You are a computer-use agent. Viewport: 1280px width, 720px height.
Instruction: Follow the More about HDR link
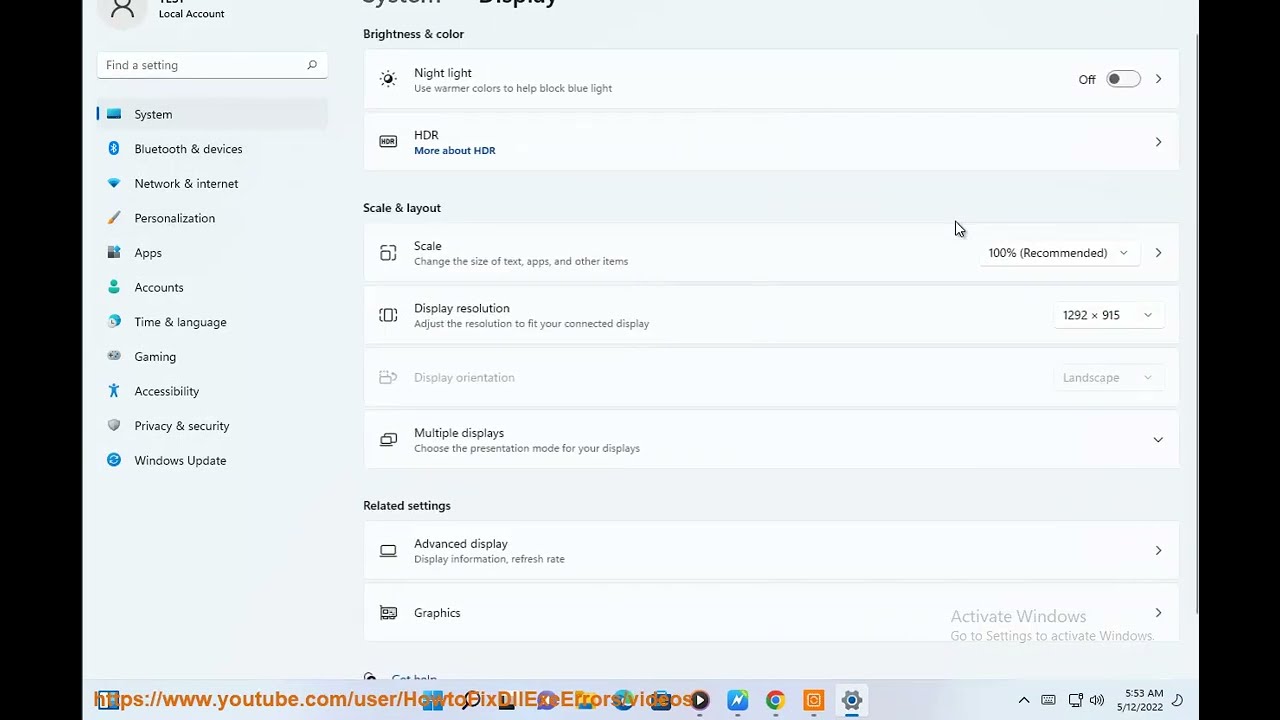[455, 151]
